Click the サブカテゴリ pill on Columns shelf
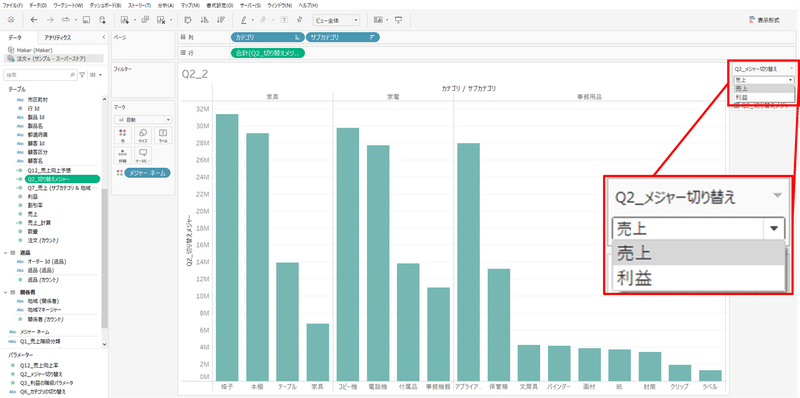Screen dimensions: 800x398 coord(343,37)
